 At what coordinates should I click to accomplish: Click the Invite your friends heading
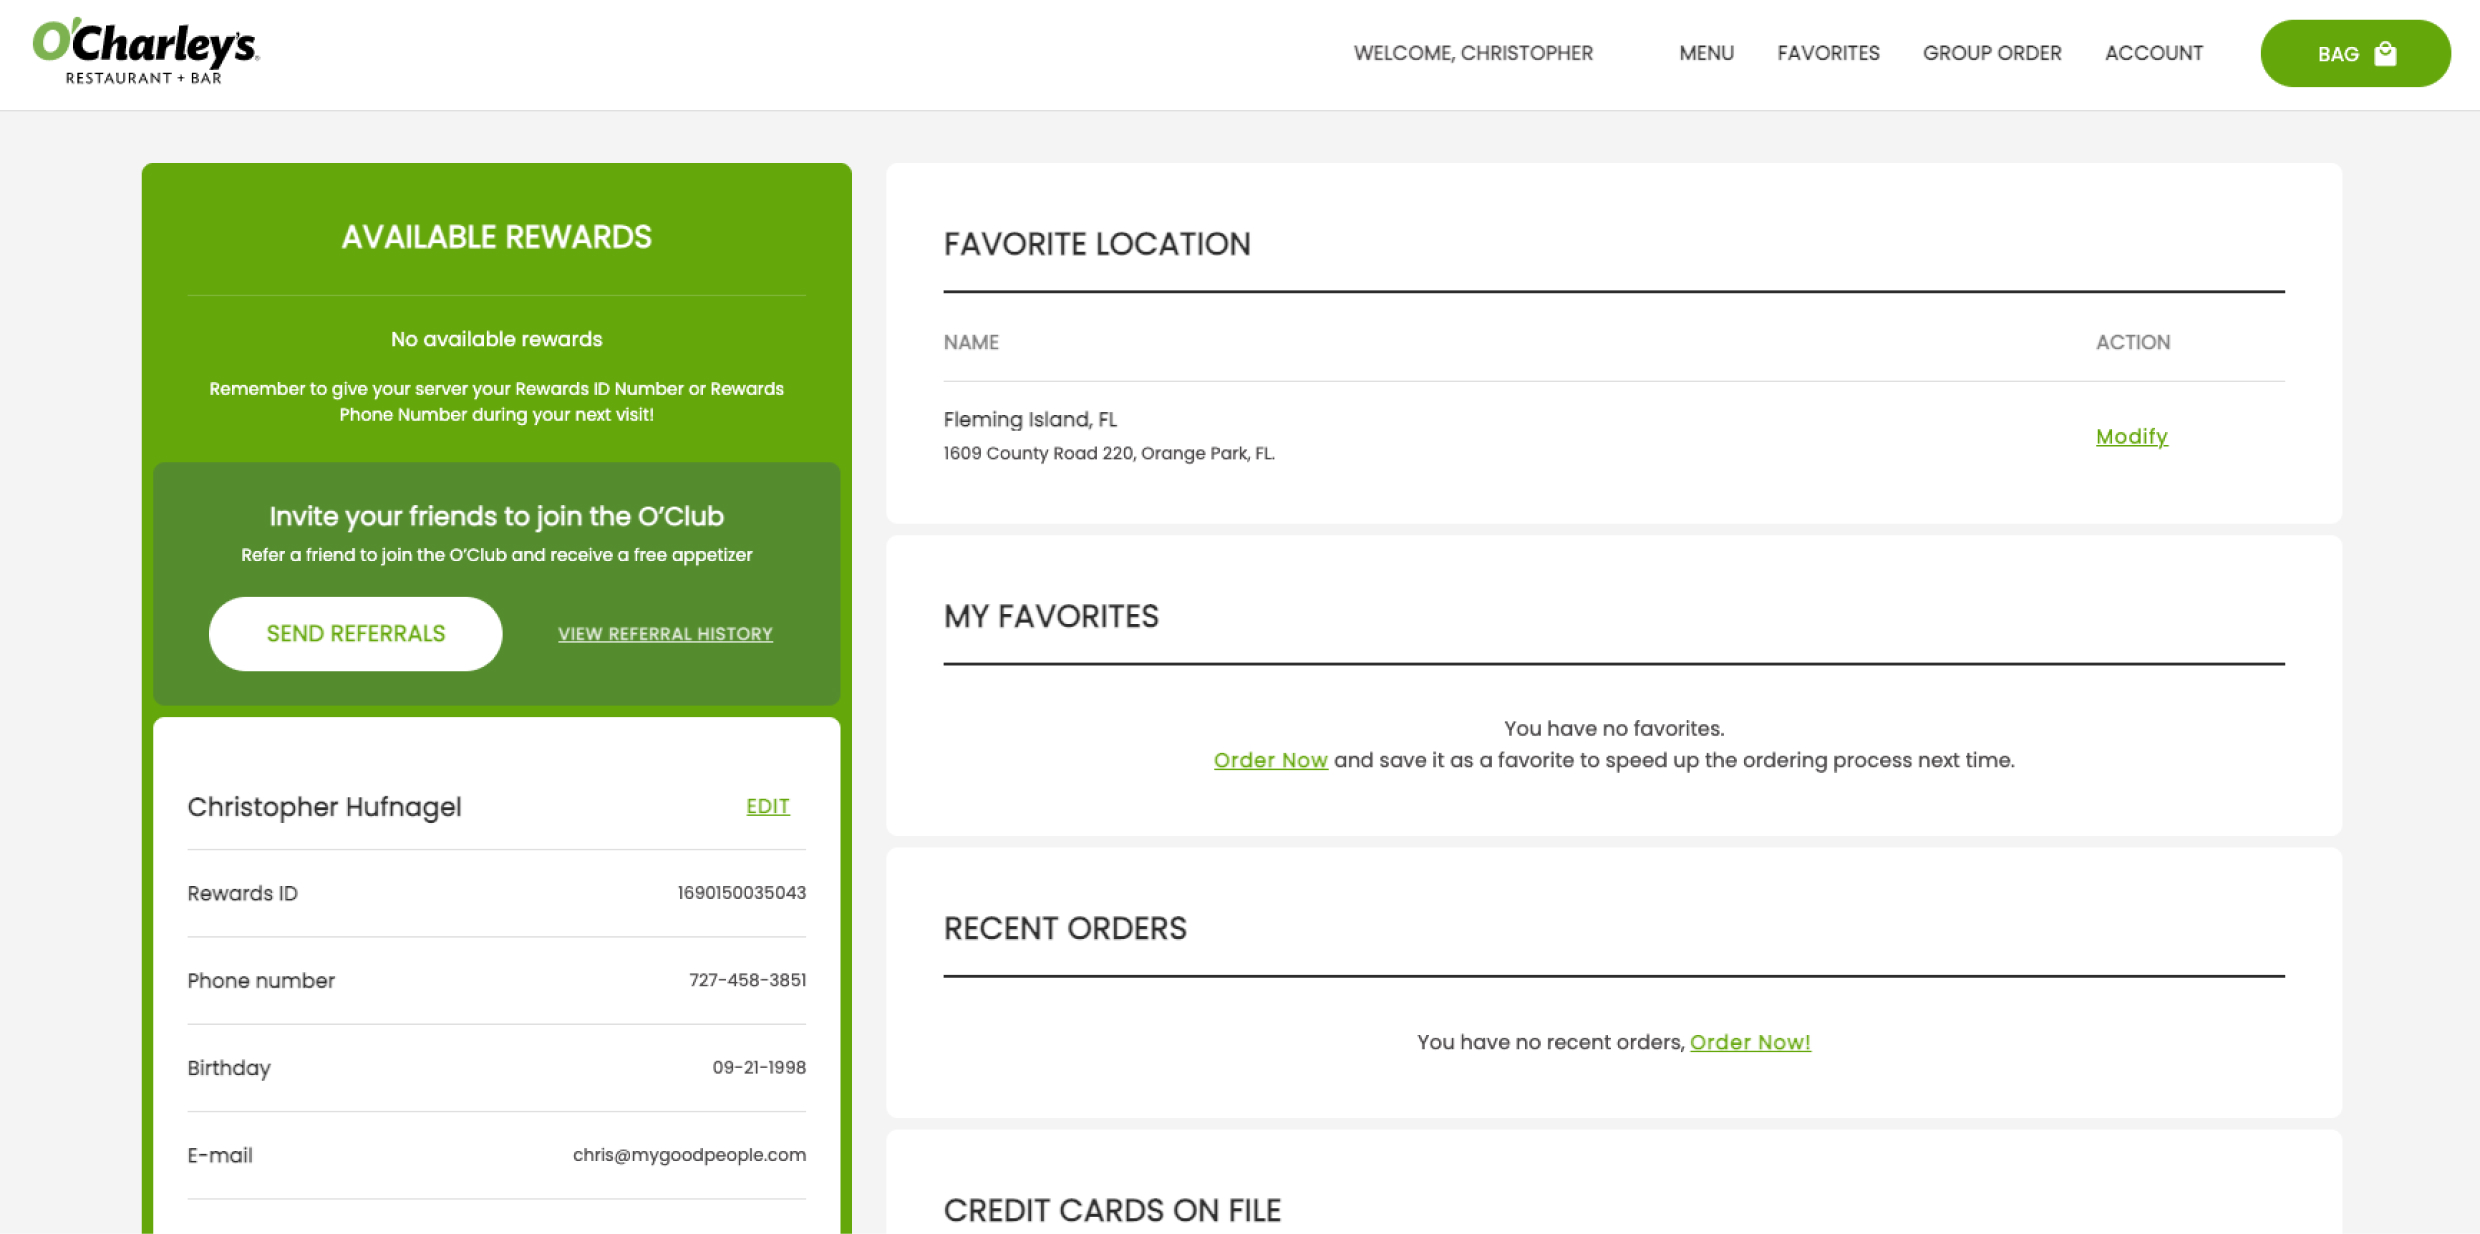click(496, 516)
